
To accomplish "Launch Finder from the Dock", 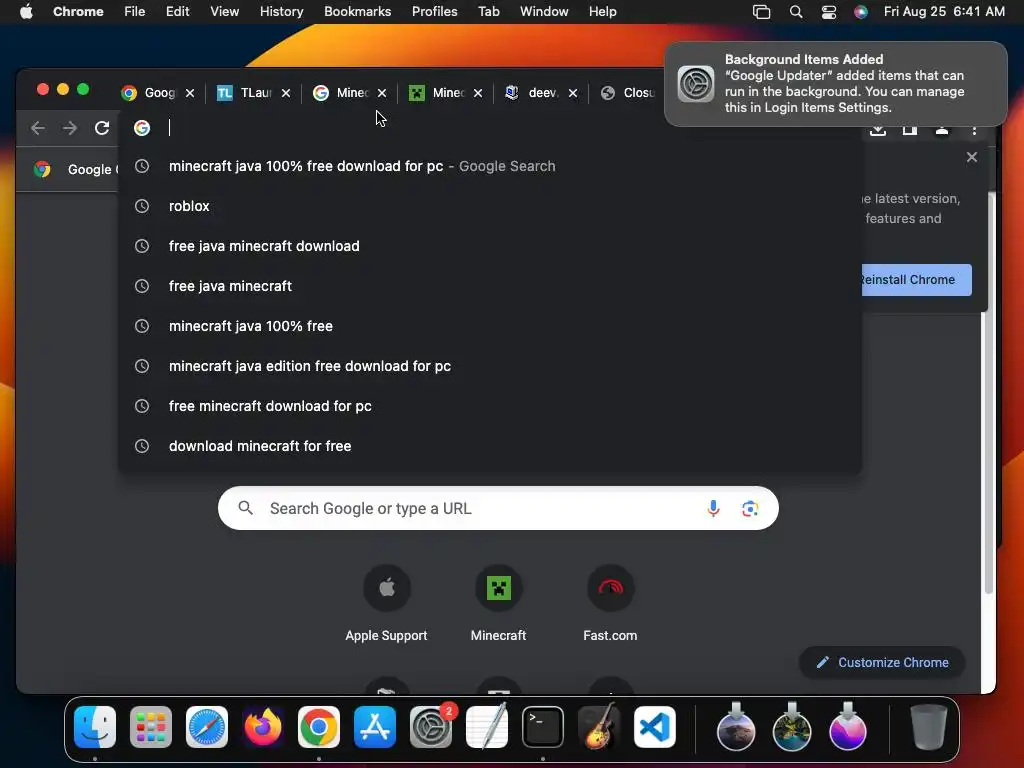I will pyautogui.click(x=95, y=727).
